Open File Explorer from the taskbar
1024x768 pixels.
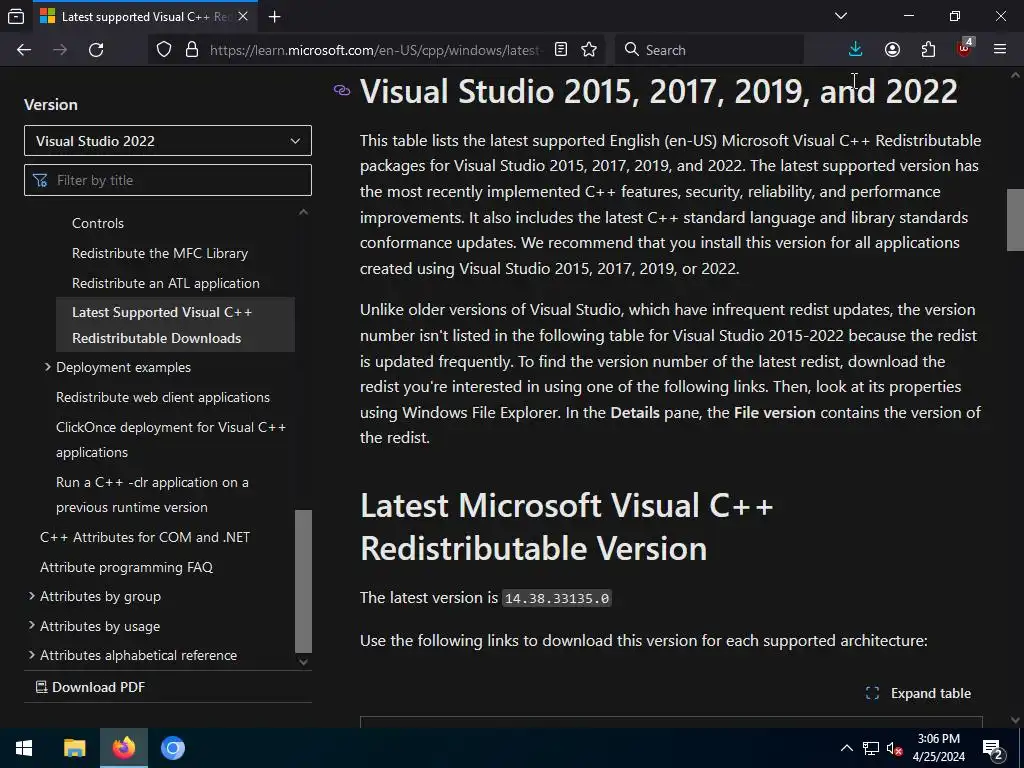point(74,748)
